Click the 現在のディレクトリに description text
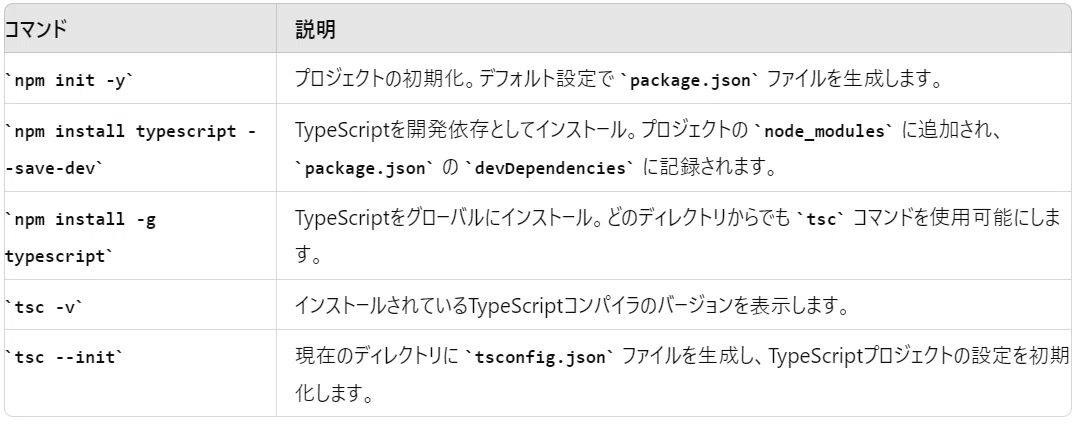 pyautogui.click(x=377, y=357)
